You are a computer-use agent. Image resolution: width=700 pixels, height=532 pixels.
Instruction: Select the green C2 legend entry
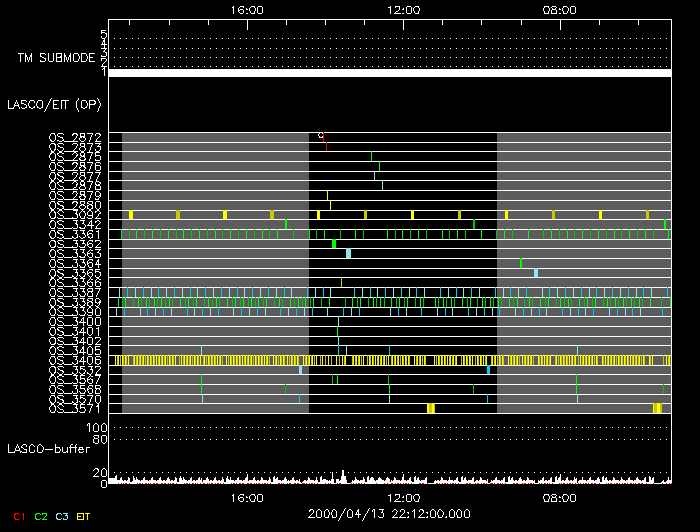[41, 516]
